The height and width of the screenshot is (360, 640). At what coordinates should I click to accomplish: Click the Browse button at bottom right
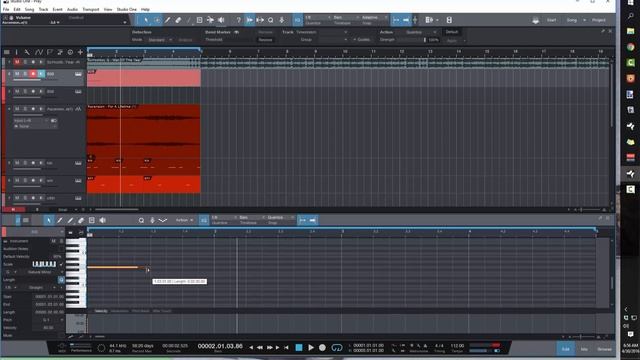604,349
